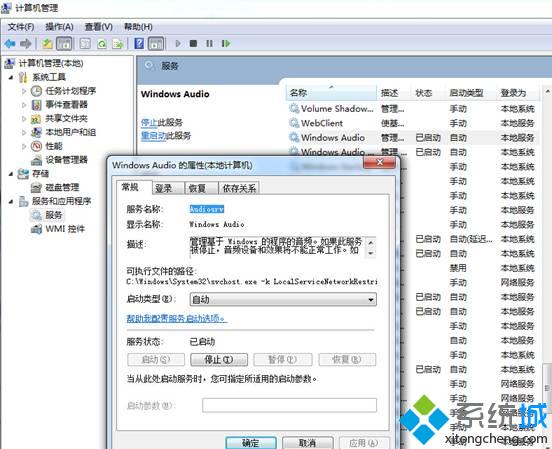The image size is (552, 449).
Task: Switch to the 依存关系 tab
Action: point(239,188)
